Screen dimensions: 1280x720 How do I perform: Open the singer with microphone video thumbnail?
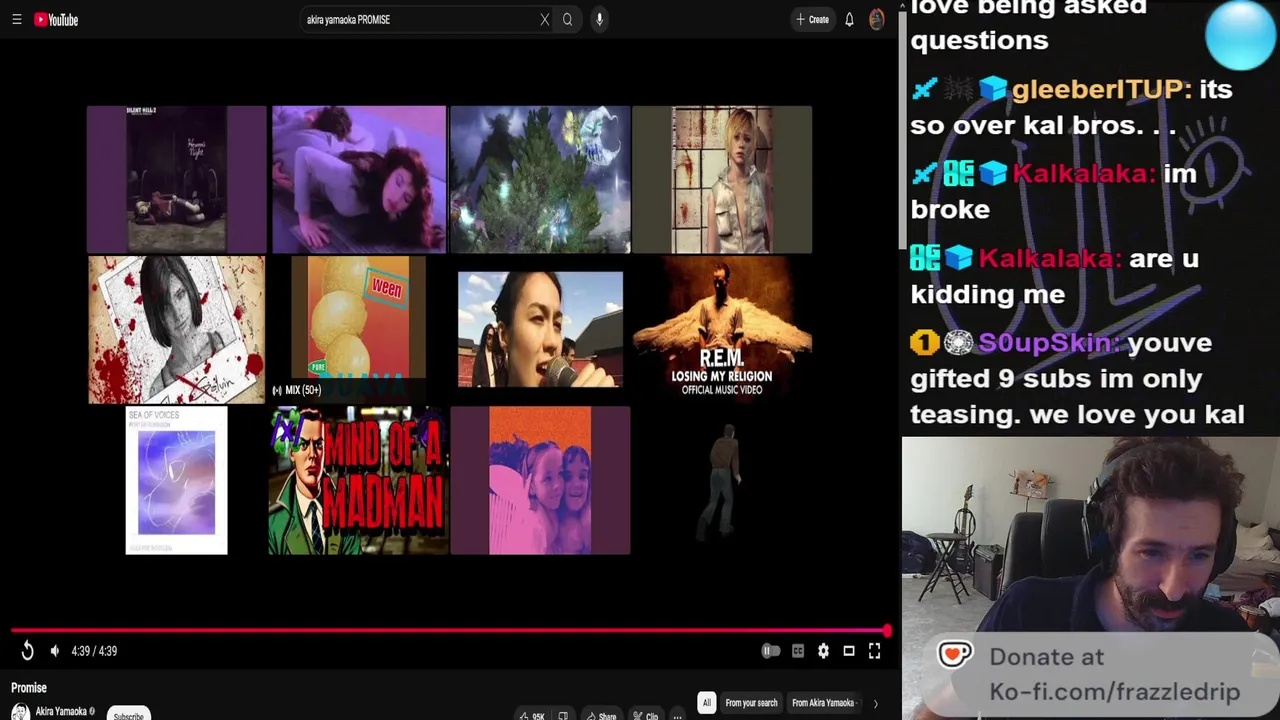pos(540,329)
